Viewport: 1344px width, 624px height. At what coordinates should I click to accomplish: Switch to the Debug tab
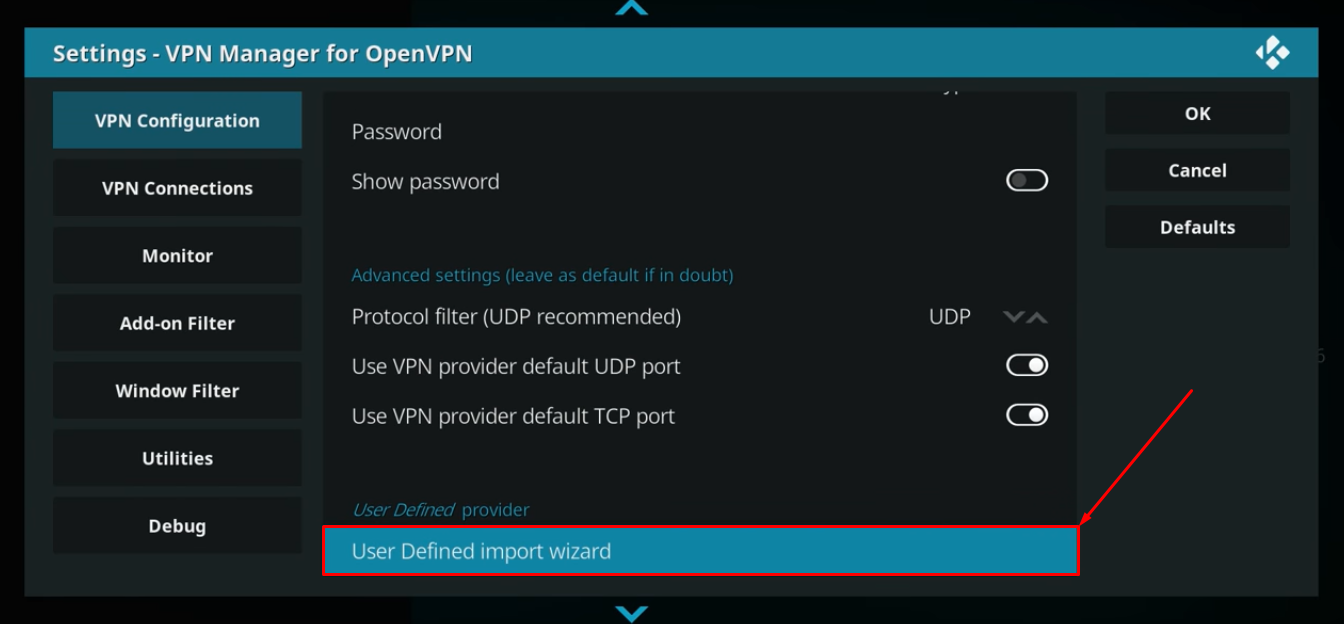(x=177, y=526)
